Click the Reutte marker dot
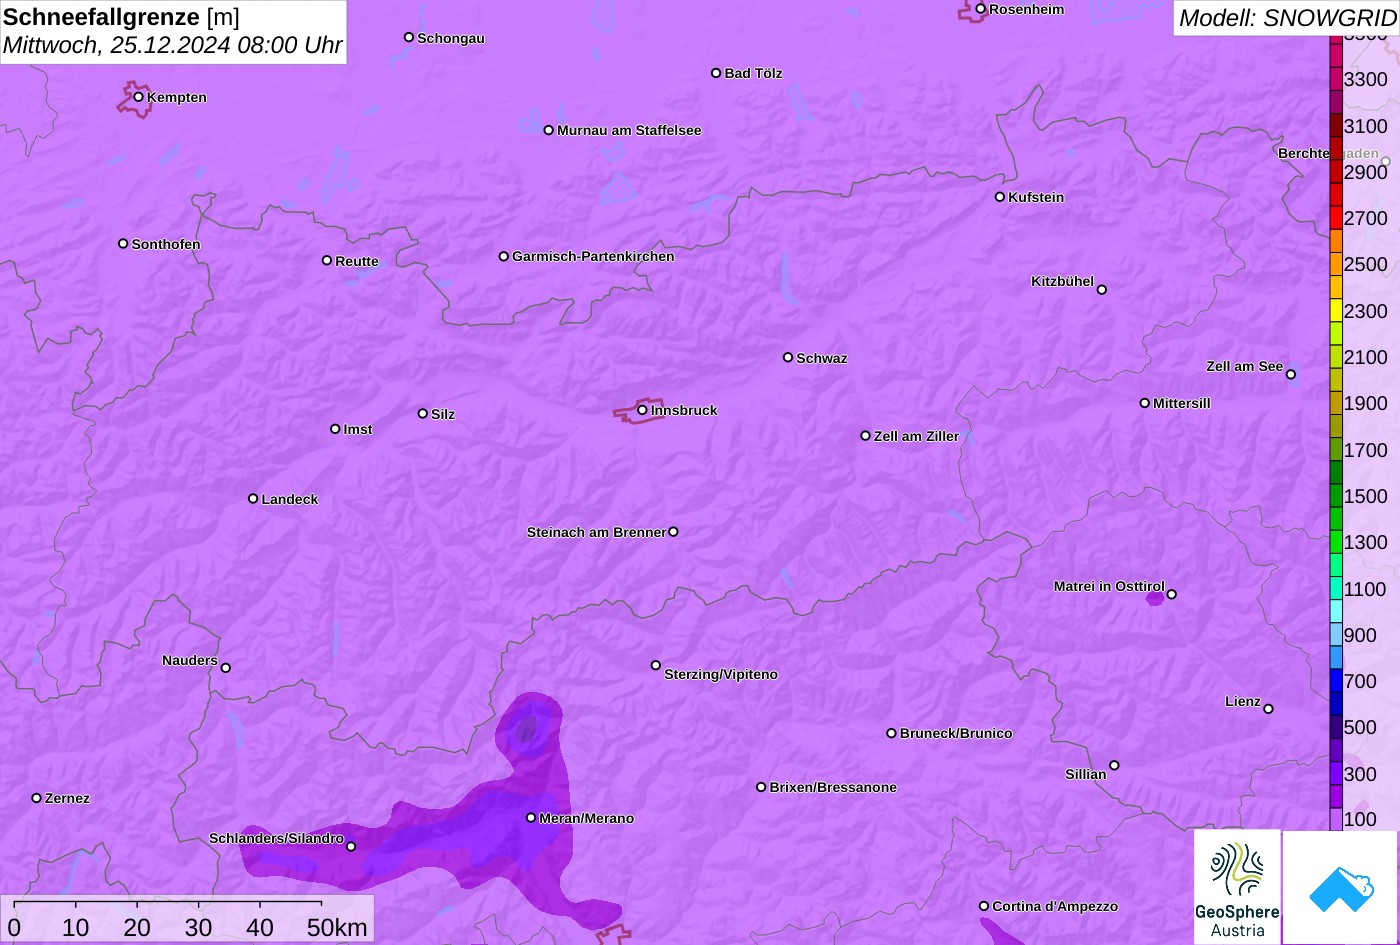 [327, 260]
